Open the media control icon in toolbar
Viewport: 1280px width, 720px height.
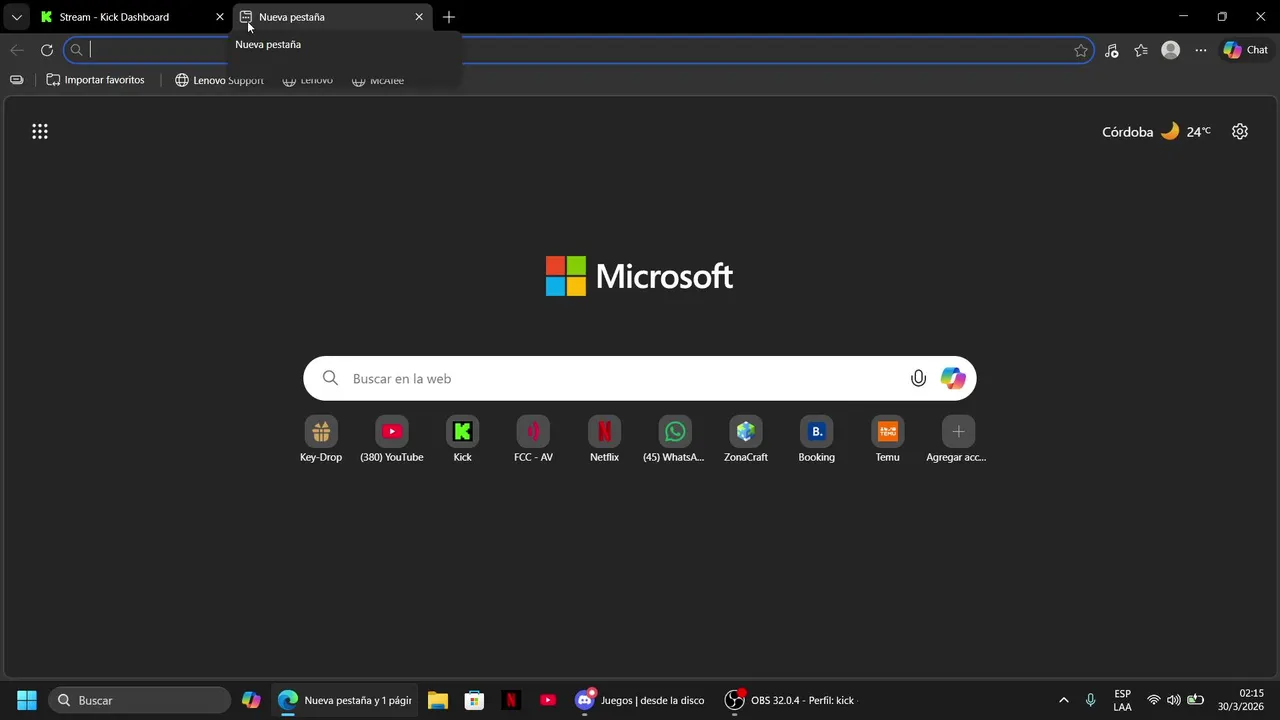(x=1111, y=50)
